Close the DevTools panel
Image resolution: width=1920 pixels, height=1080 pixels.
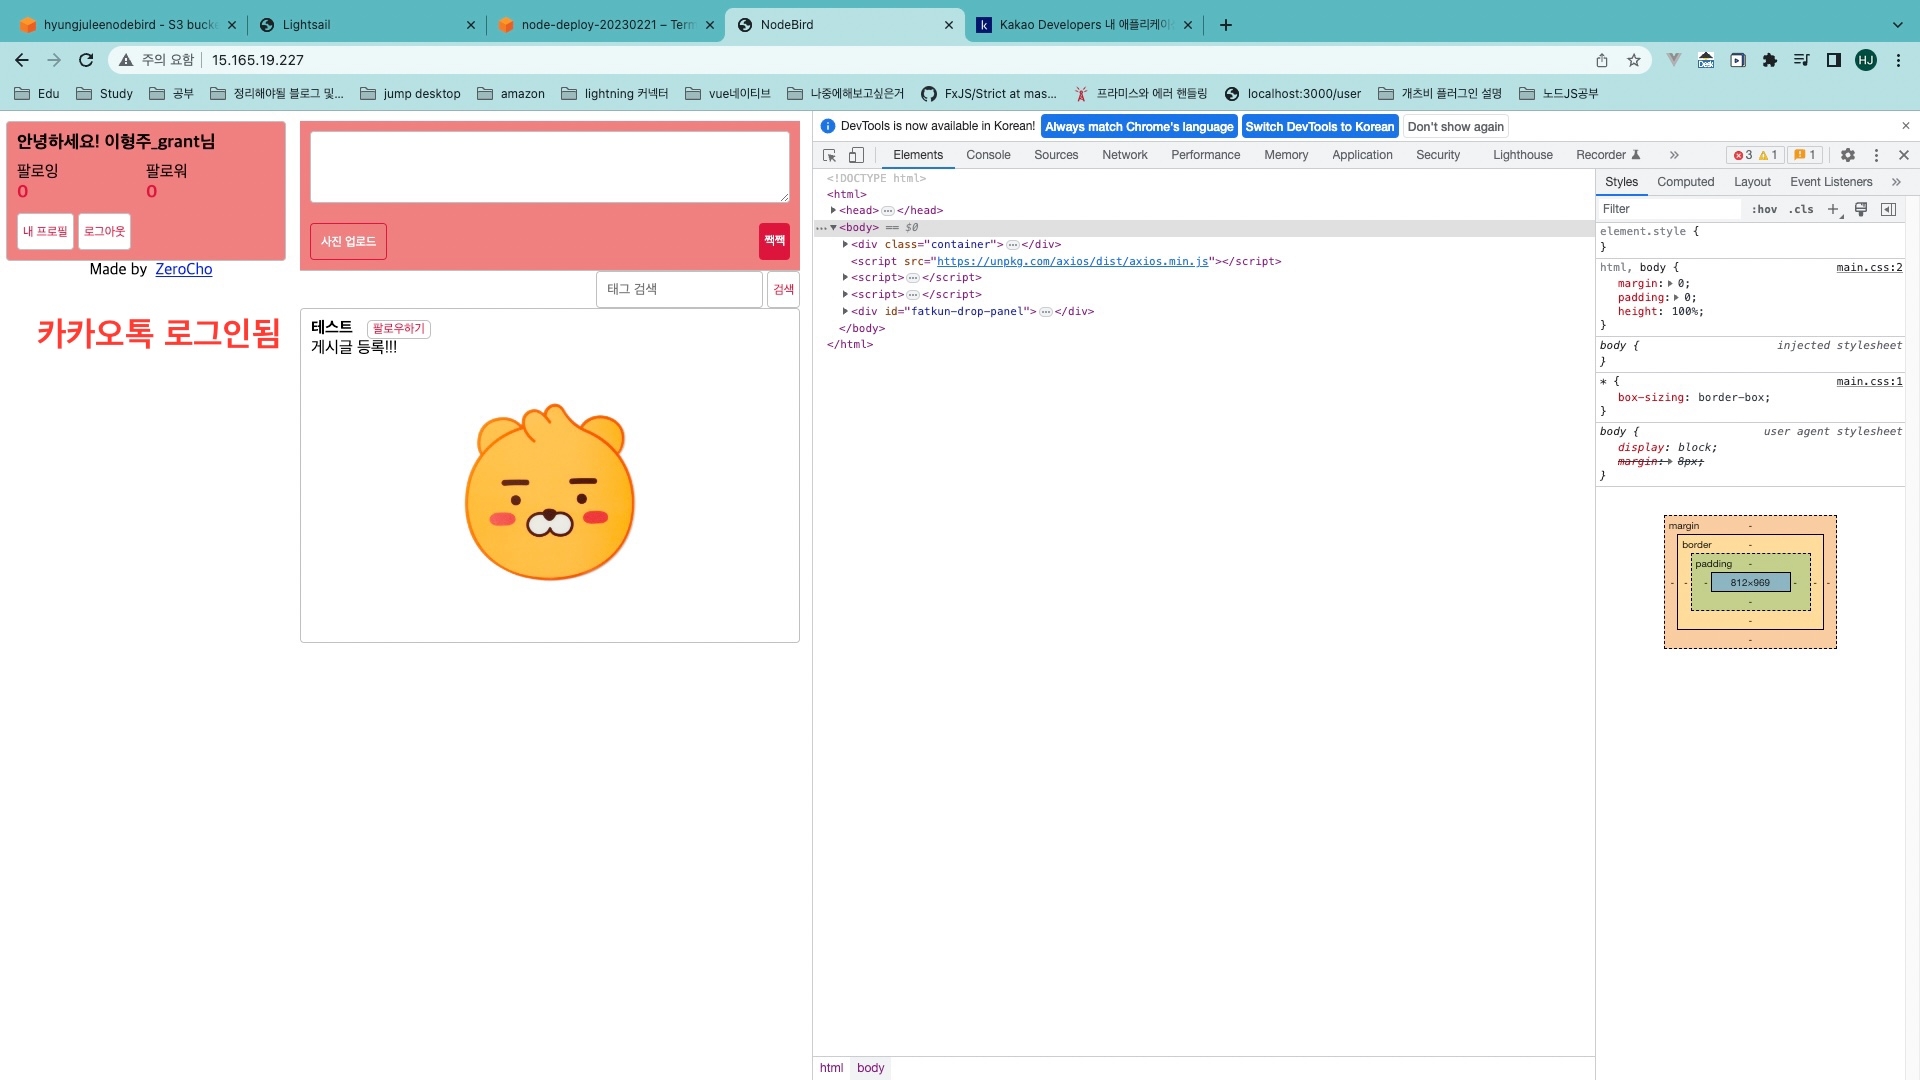pyautogui.click(x=1904, y=155)
